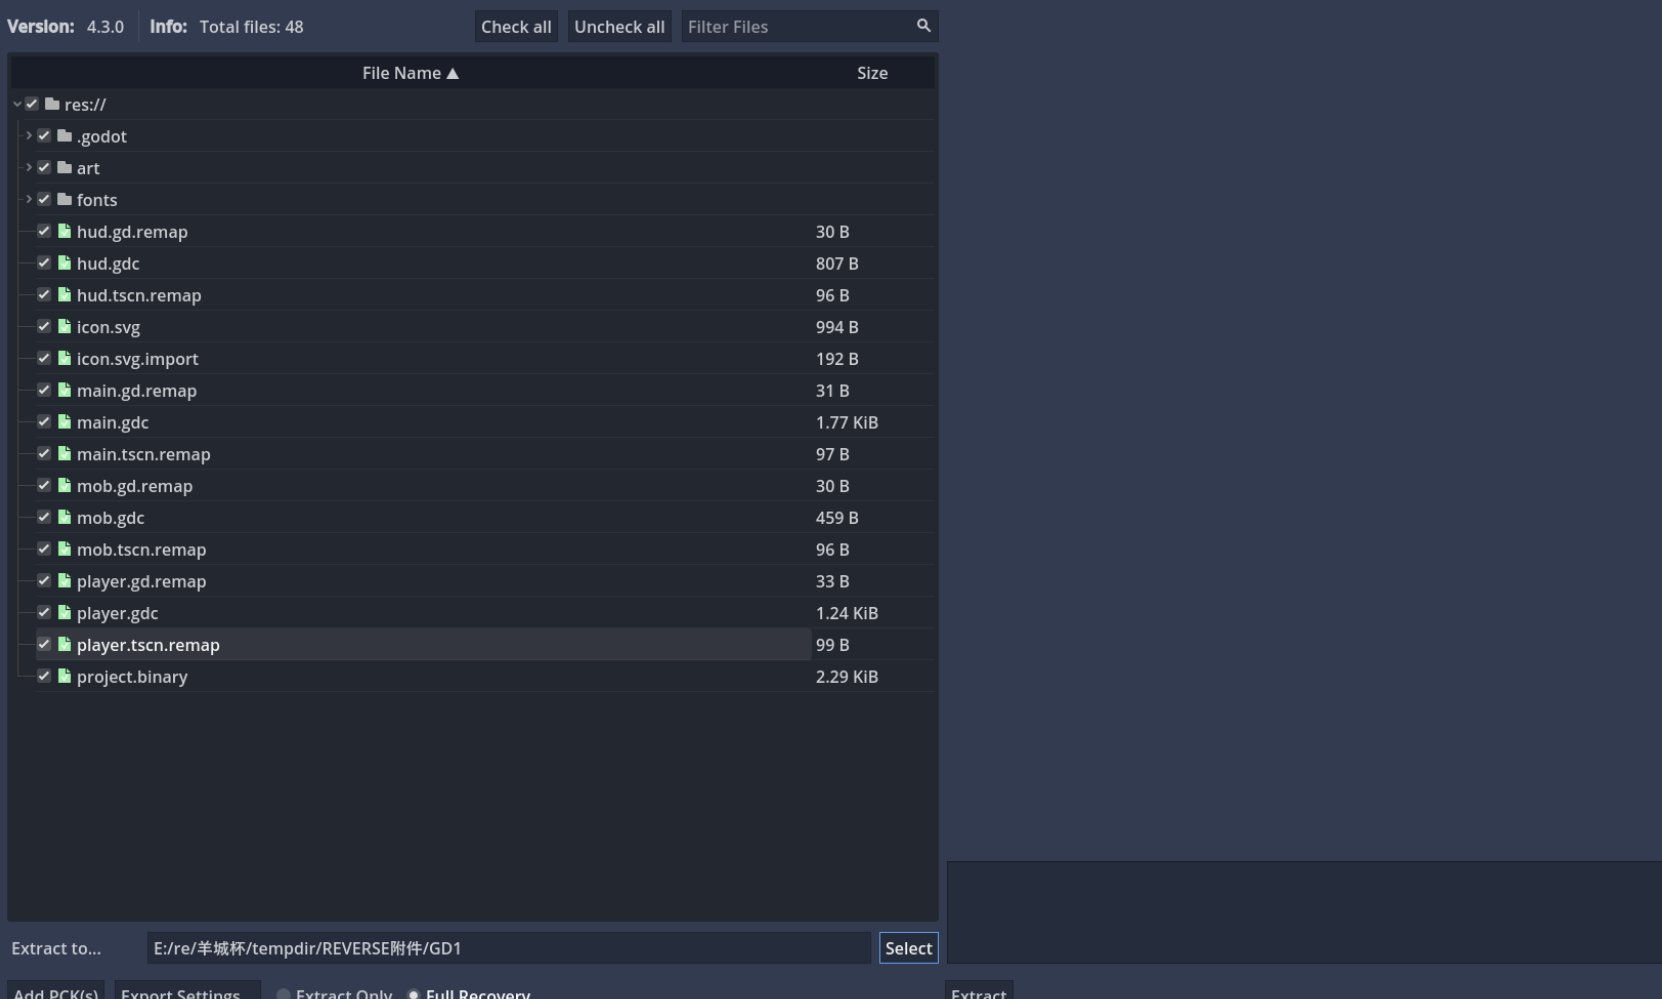Expand the art folder chevron
The height and width of the screenshot is (999, 1662).
[x=28, y=168]
